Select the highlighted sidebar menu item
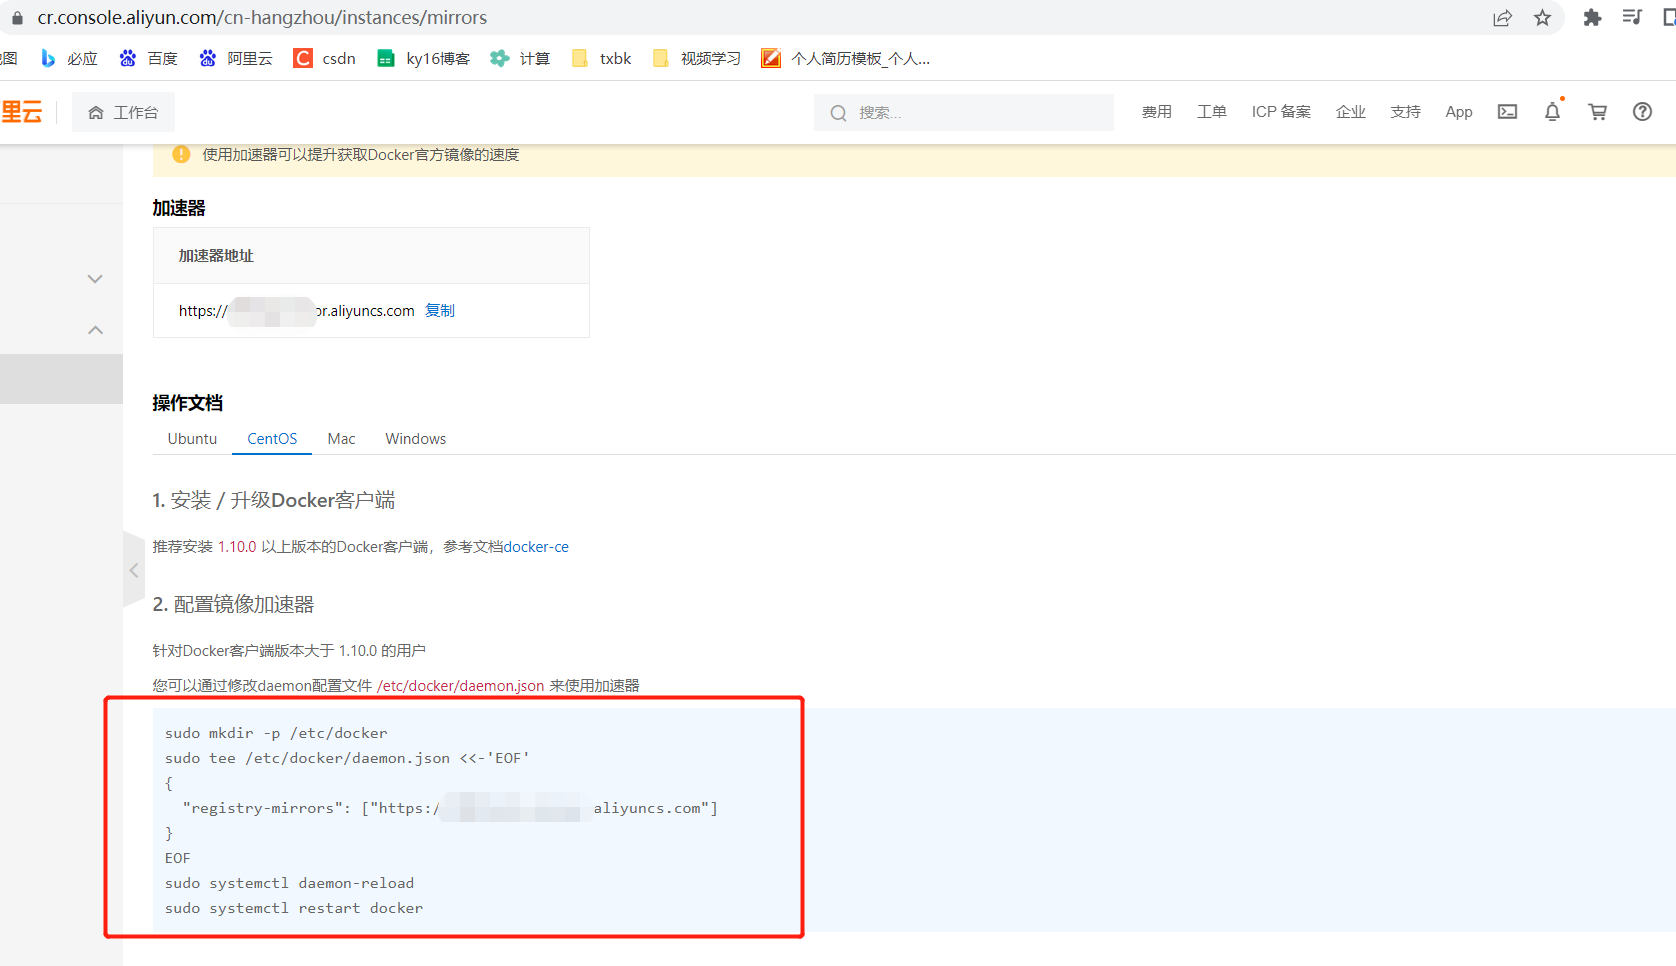1676x966 pixels. pos(61,379)
